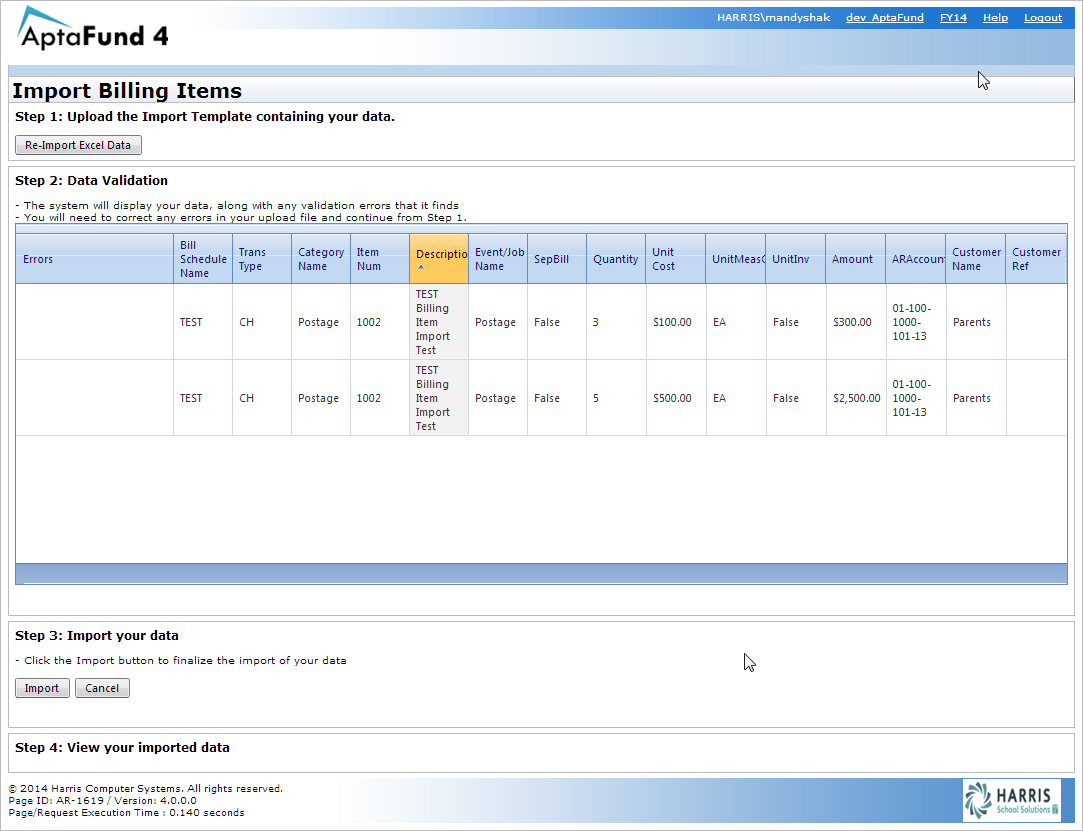Click the Re-Import Excel Data button
This screenshot has height=831, width=1083.
78,145
